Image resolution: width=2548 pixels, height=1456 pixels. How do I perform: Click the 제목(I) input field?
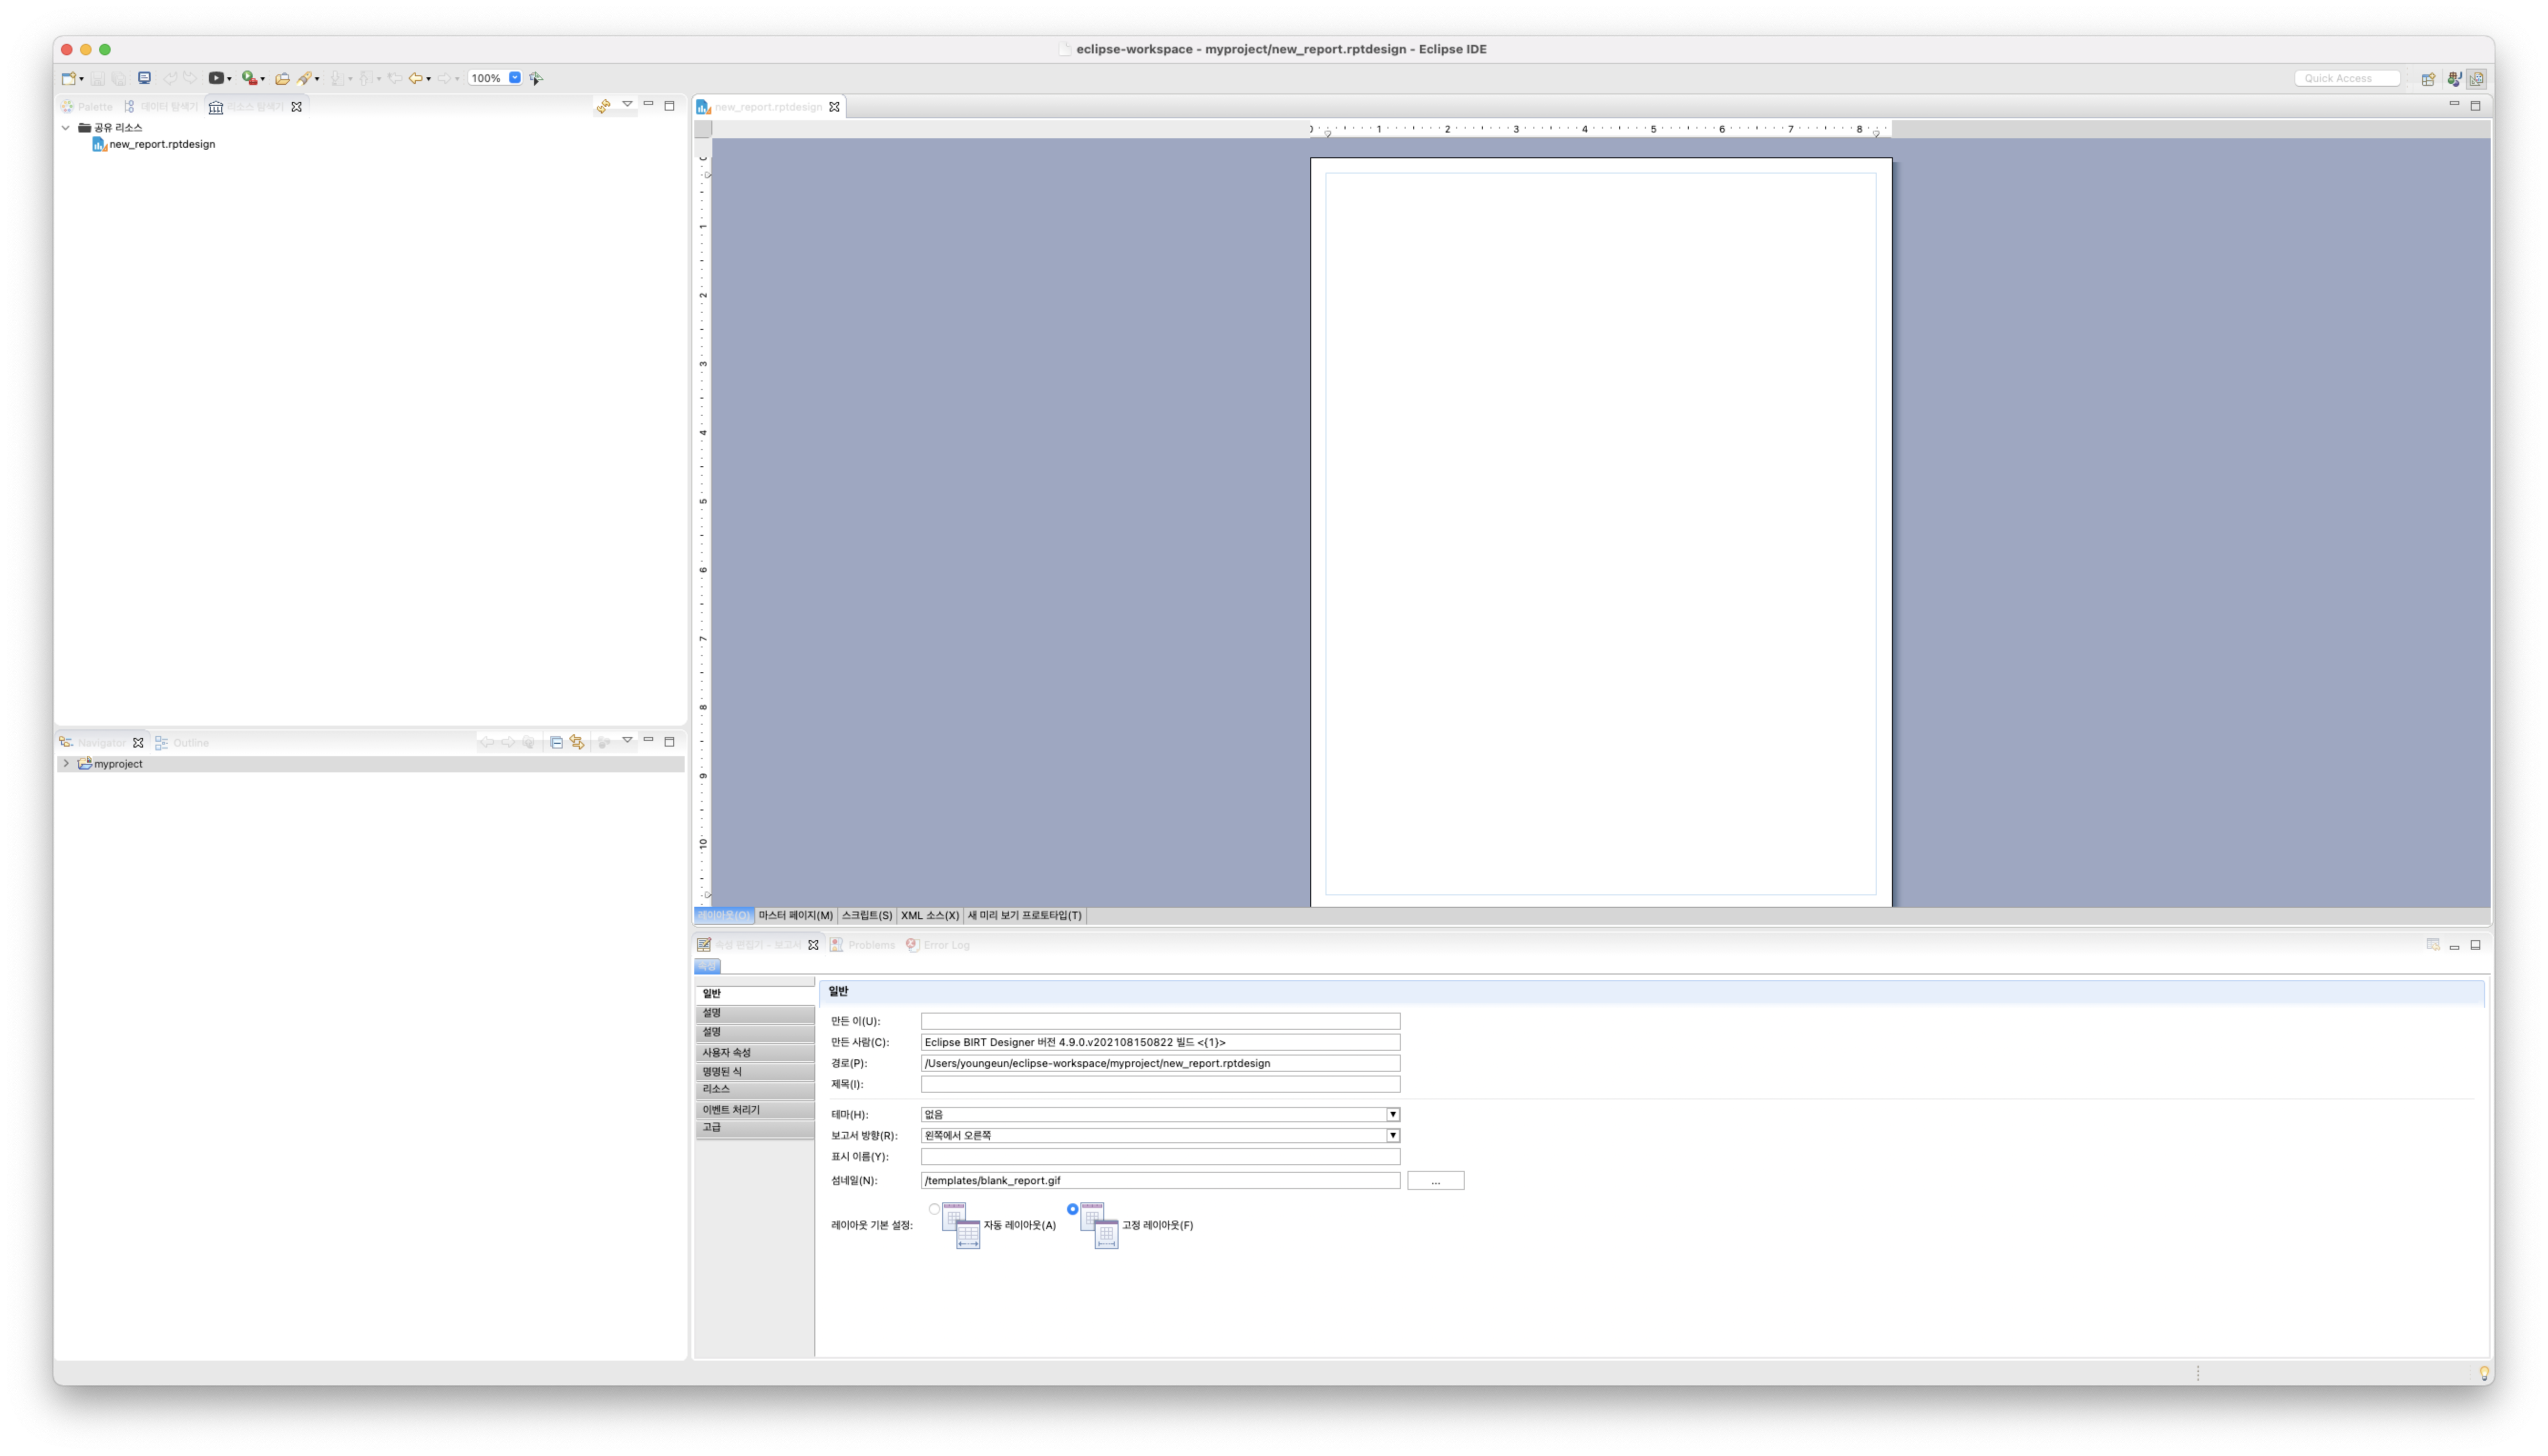[x=1159, y=1084]
